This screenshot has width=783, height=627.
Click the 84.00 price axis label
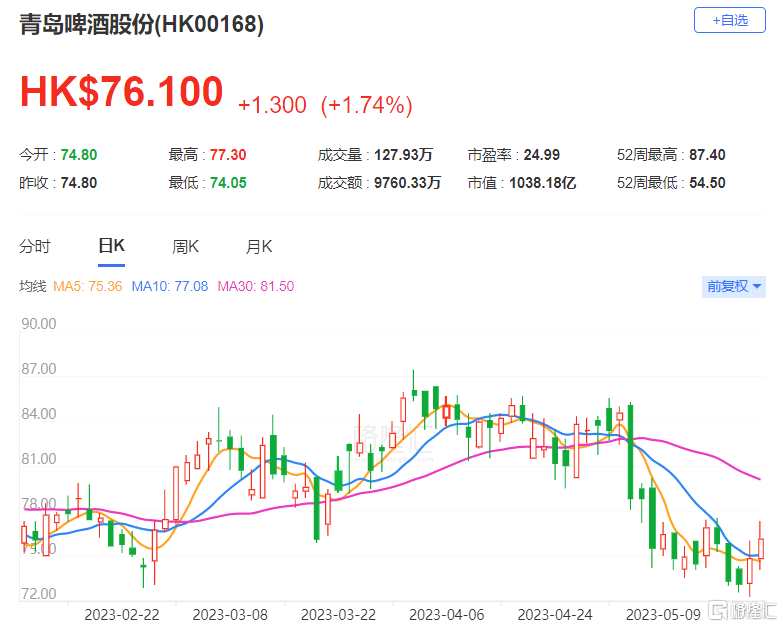38,414
